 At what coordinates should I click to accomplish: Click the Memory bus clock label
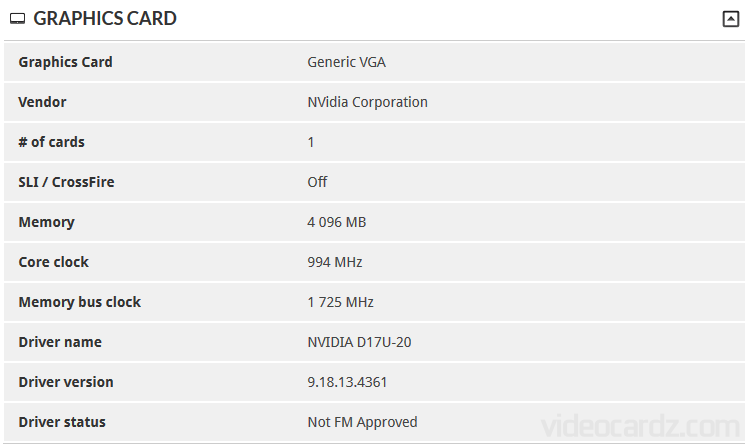click(80, 302)
